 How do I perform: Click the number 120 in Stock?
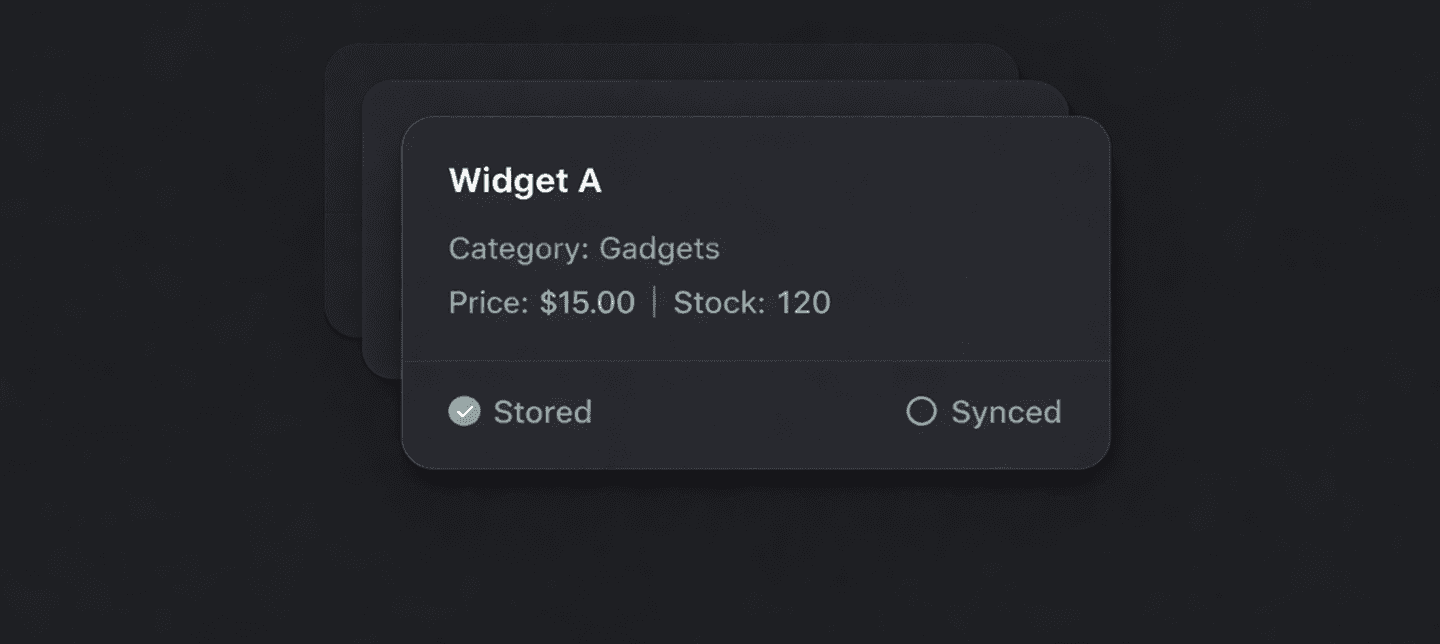(804, 303)
